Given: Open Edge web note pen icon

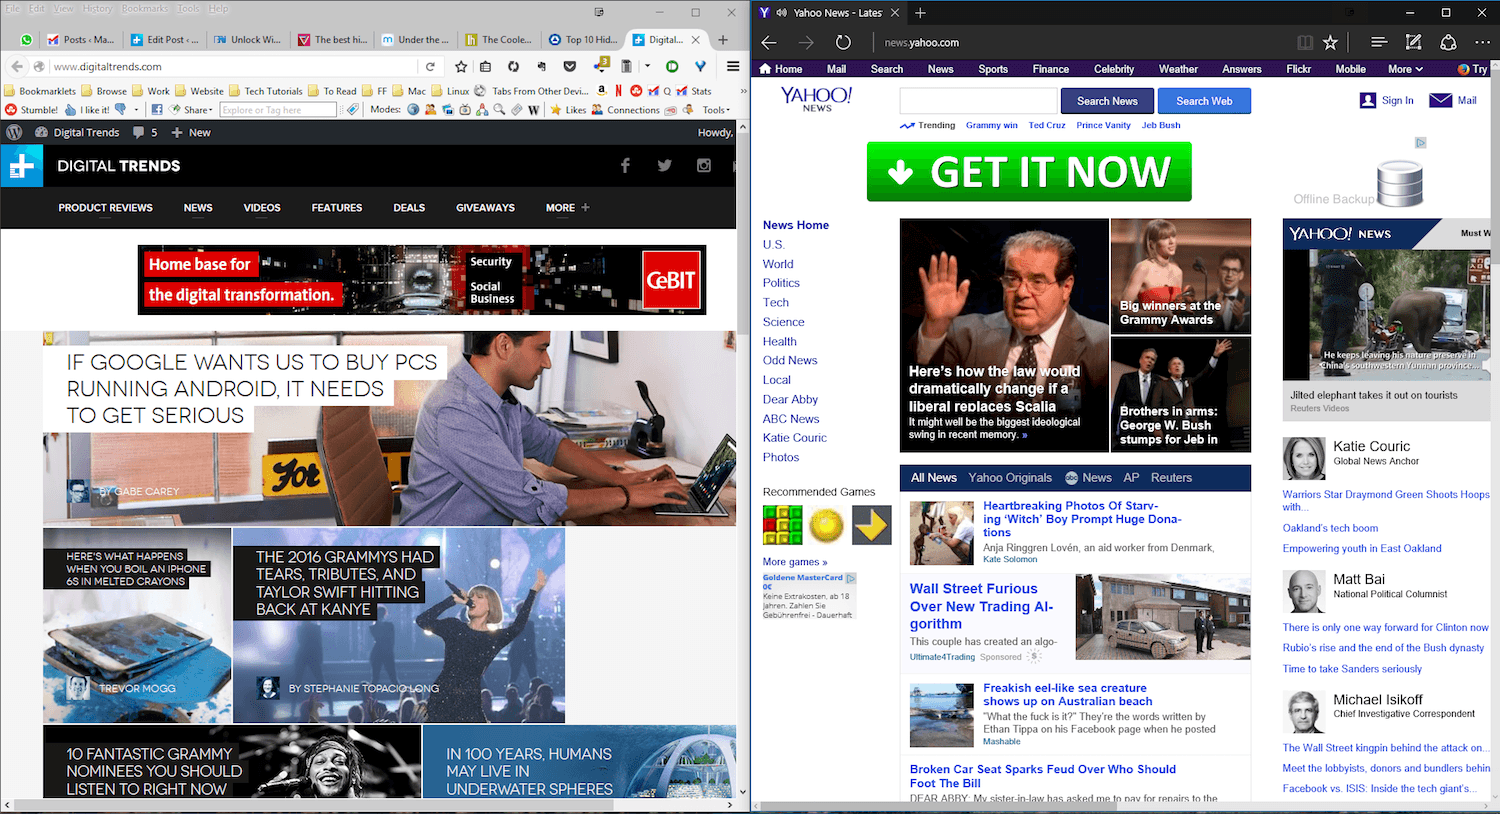Looking at the screenshot, I should coord(1413,42).
